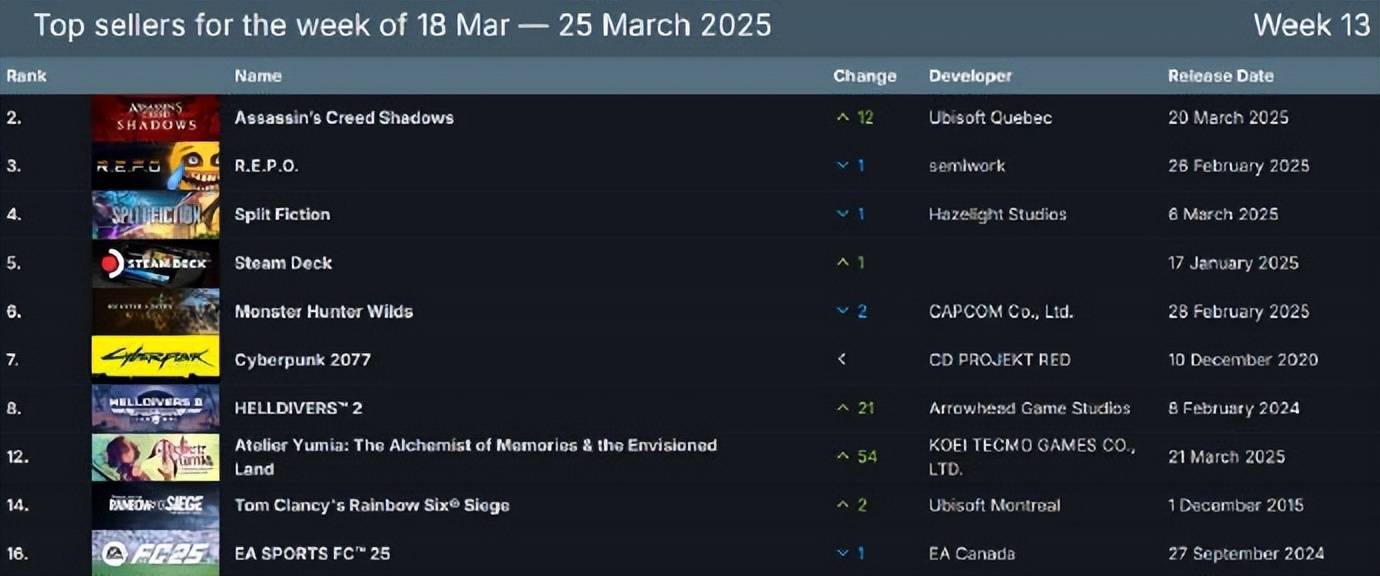
Task: Select the Split Fiction thumbnail image
Action: pos(155,214)
